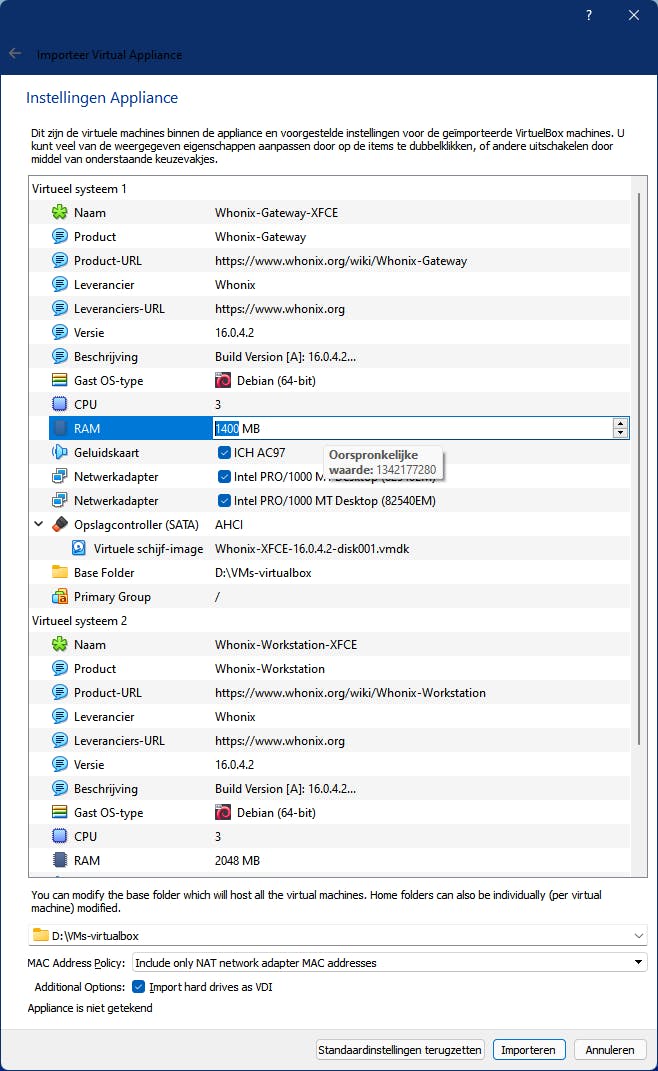
Task: Decrease RAM with the spinner down arrow
Action: [620, 433]
